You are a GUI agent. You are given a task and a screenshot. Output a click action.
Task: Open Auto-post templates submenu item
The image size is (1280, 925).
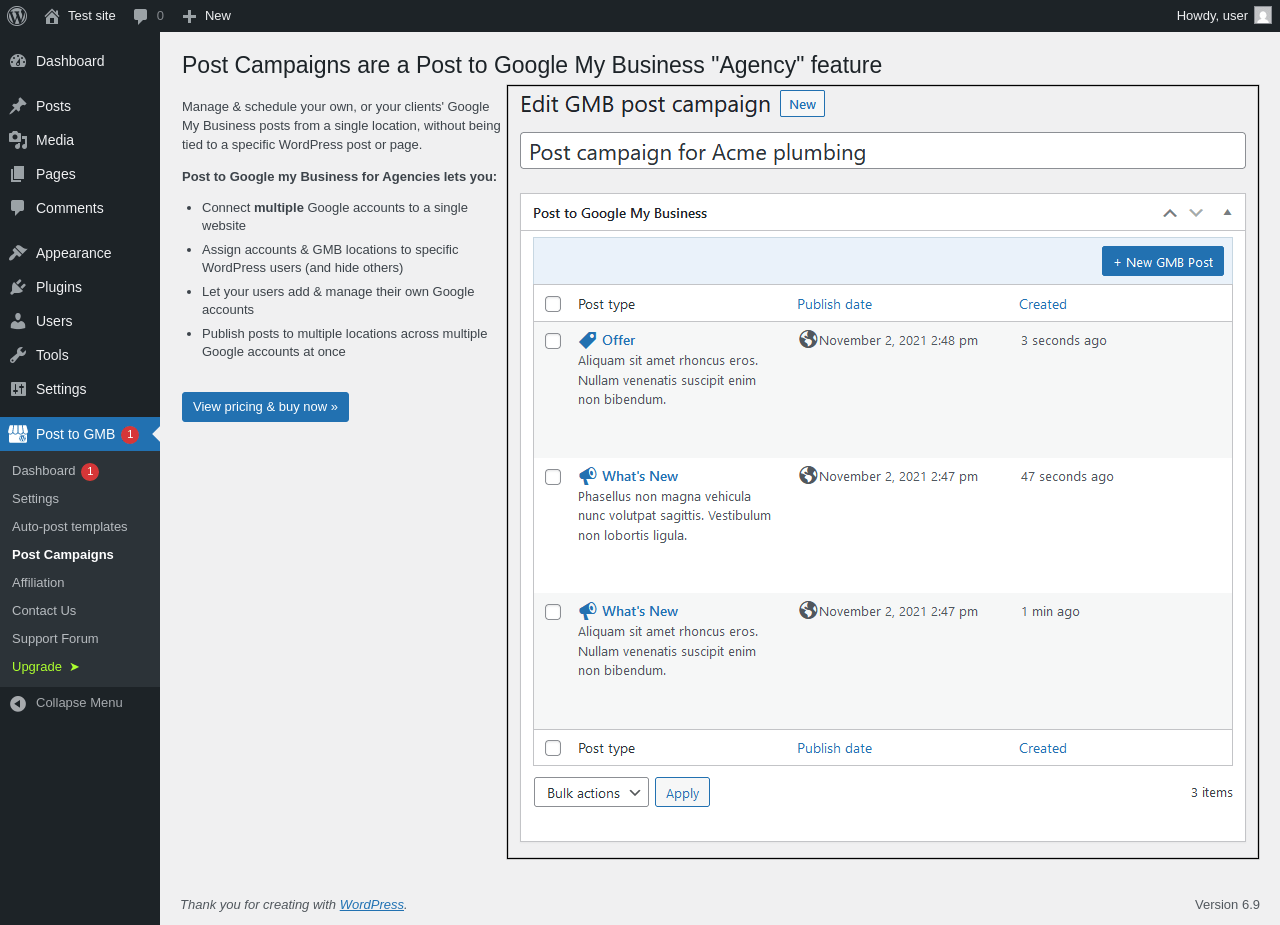pyautogui.click(x=70, y=527)
